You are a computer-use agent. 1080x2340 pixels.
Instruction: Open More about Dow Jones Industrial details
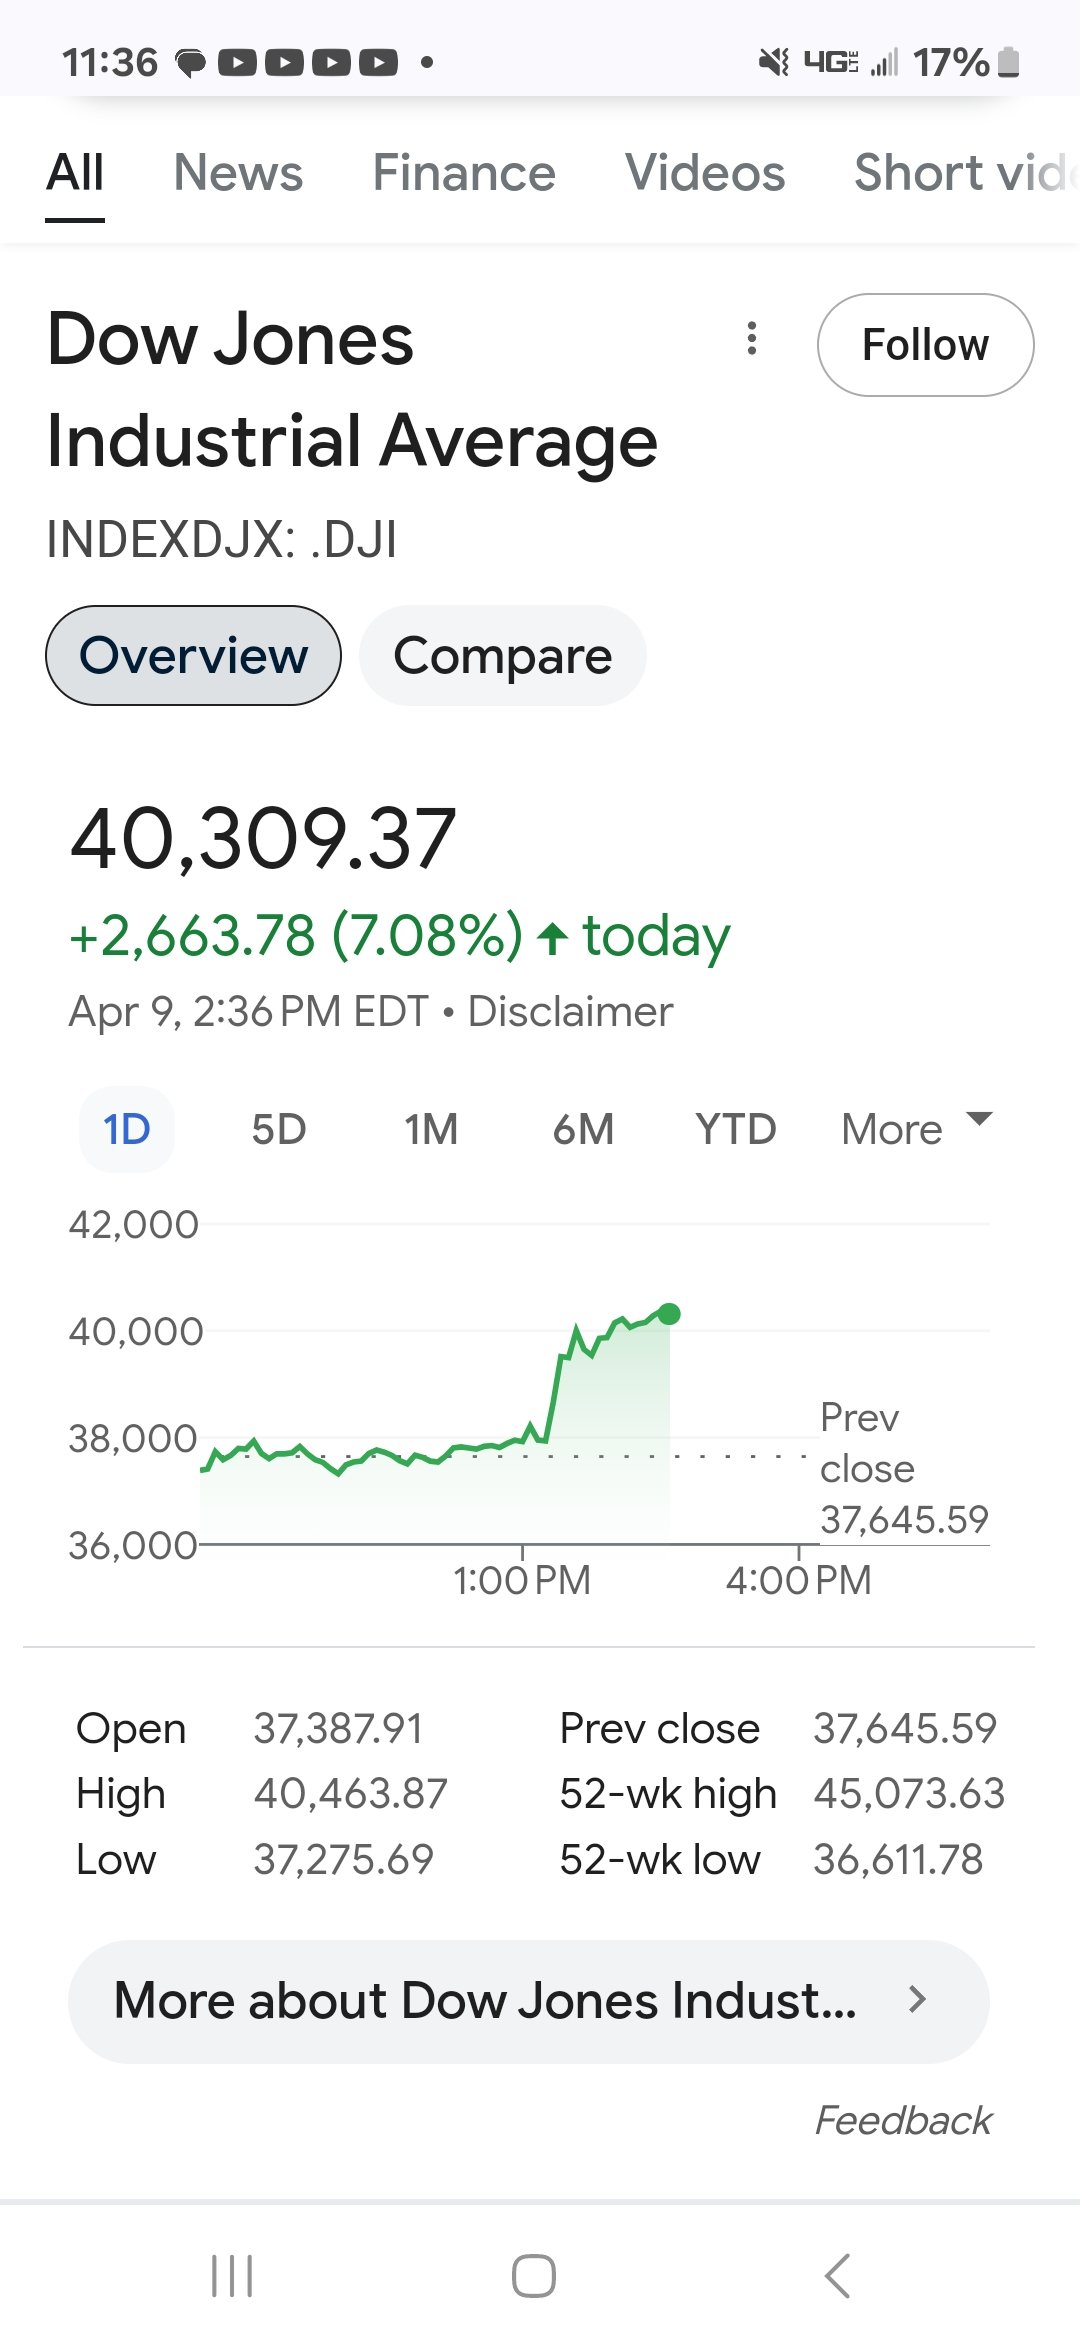point(485,2001)
